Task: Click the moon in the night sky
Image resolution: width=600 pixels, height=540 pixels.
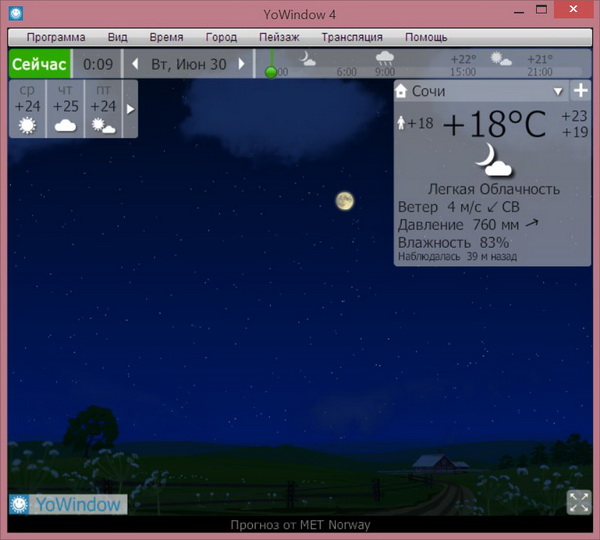Action: (344, 201)
